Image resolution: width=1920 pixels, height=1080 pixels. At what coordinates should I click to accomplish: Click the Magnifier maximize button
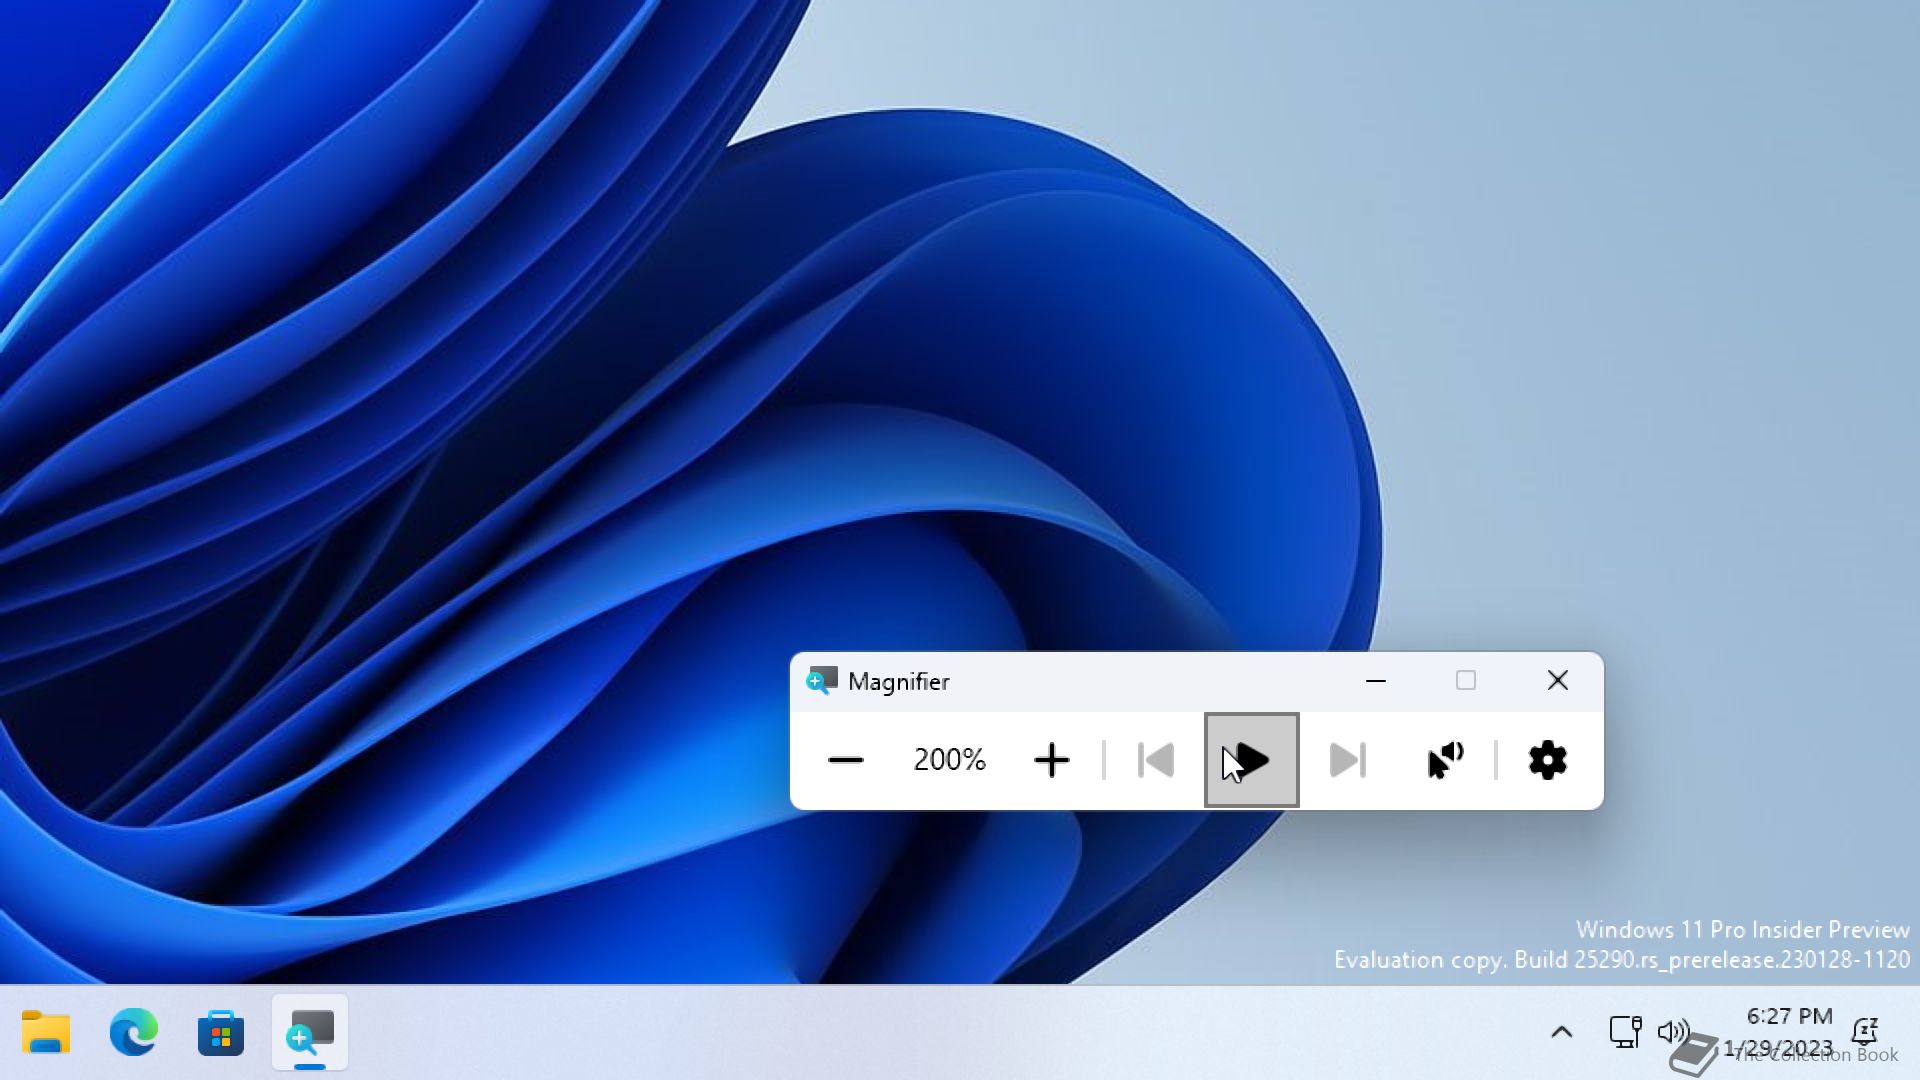pyautogui.click(x=1466, y=681)
